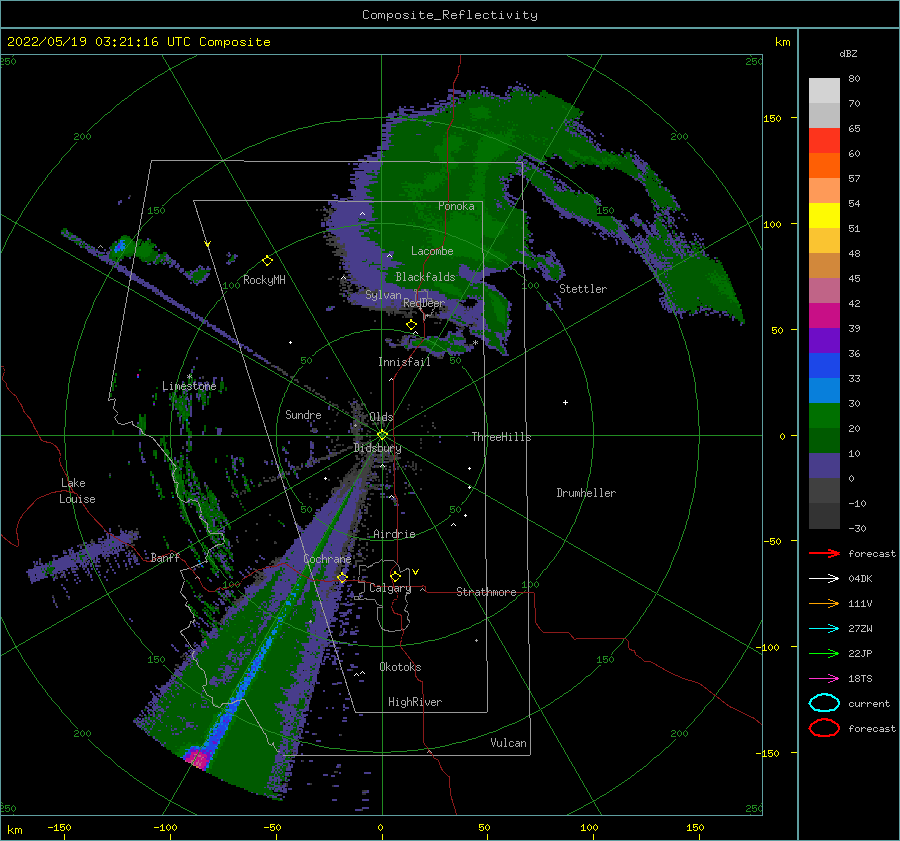Select the magenta swatch in dBZ scale

click(824, 315)
